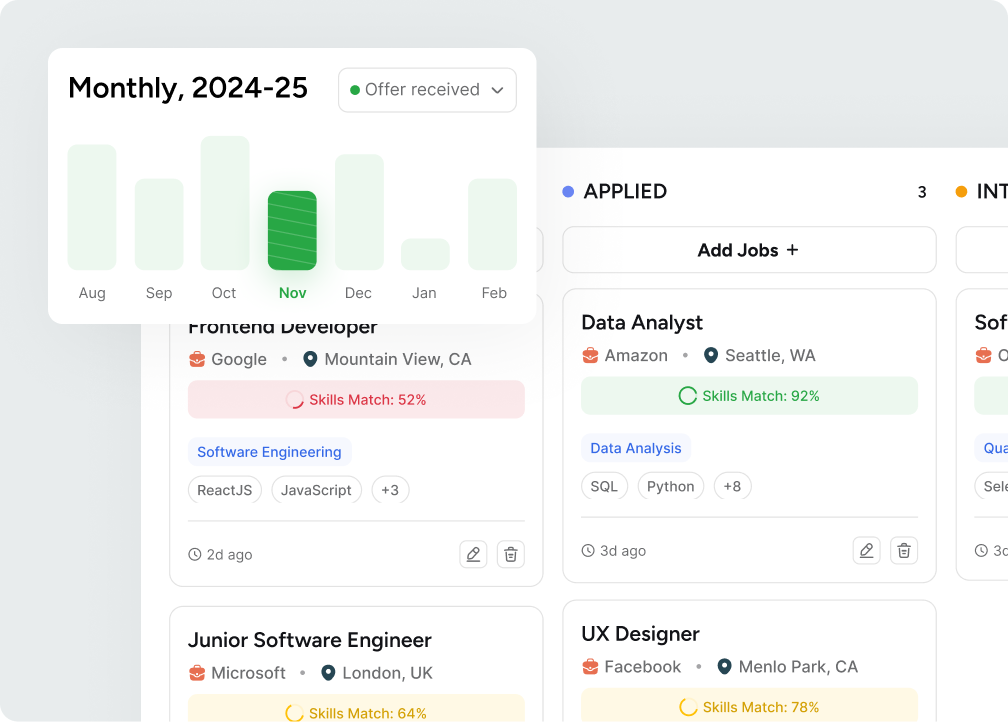This screenshot has height=722, width=1008.
Task: Click the Skills Match 78% bar
Action: coord(749,706)
